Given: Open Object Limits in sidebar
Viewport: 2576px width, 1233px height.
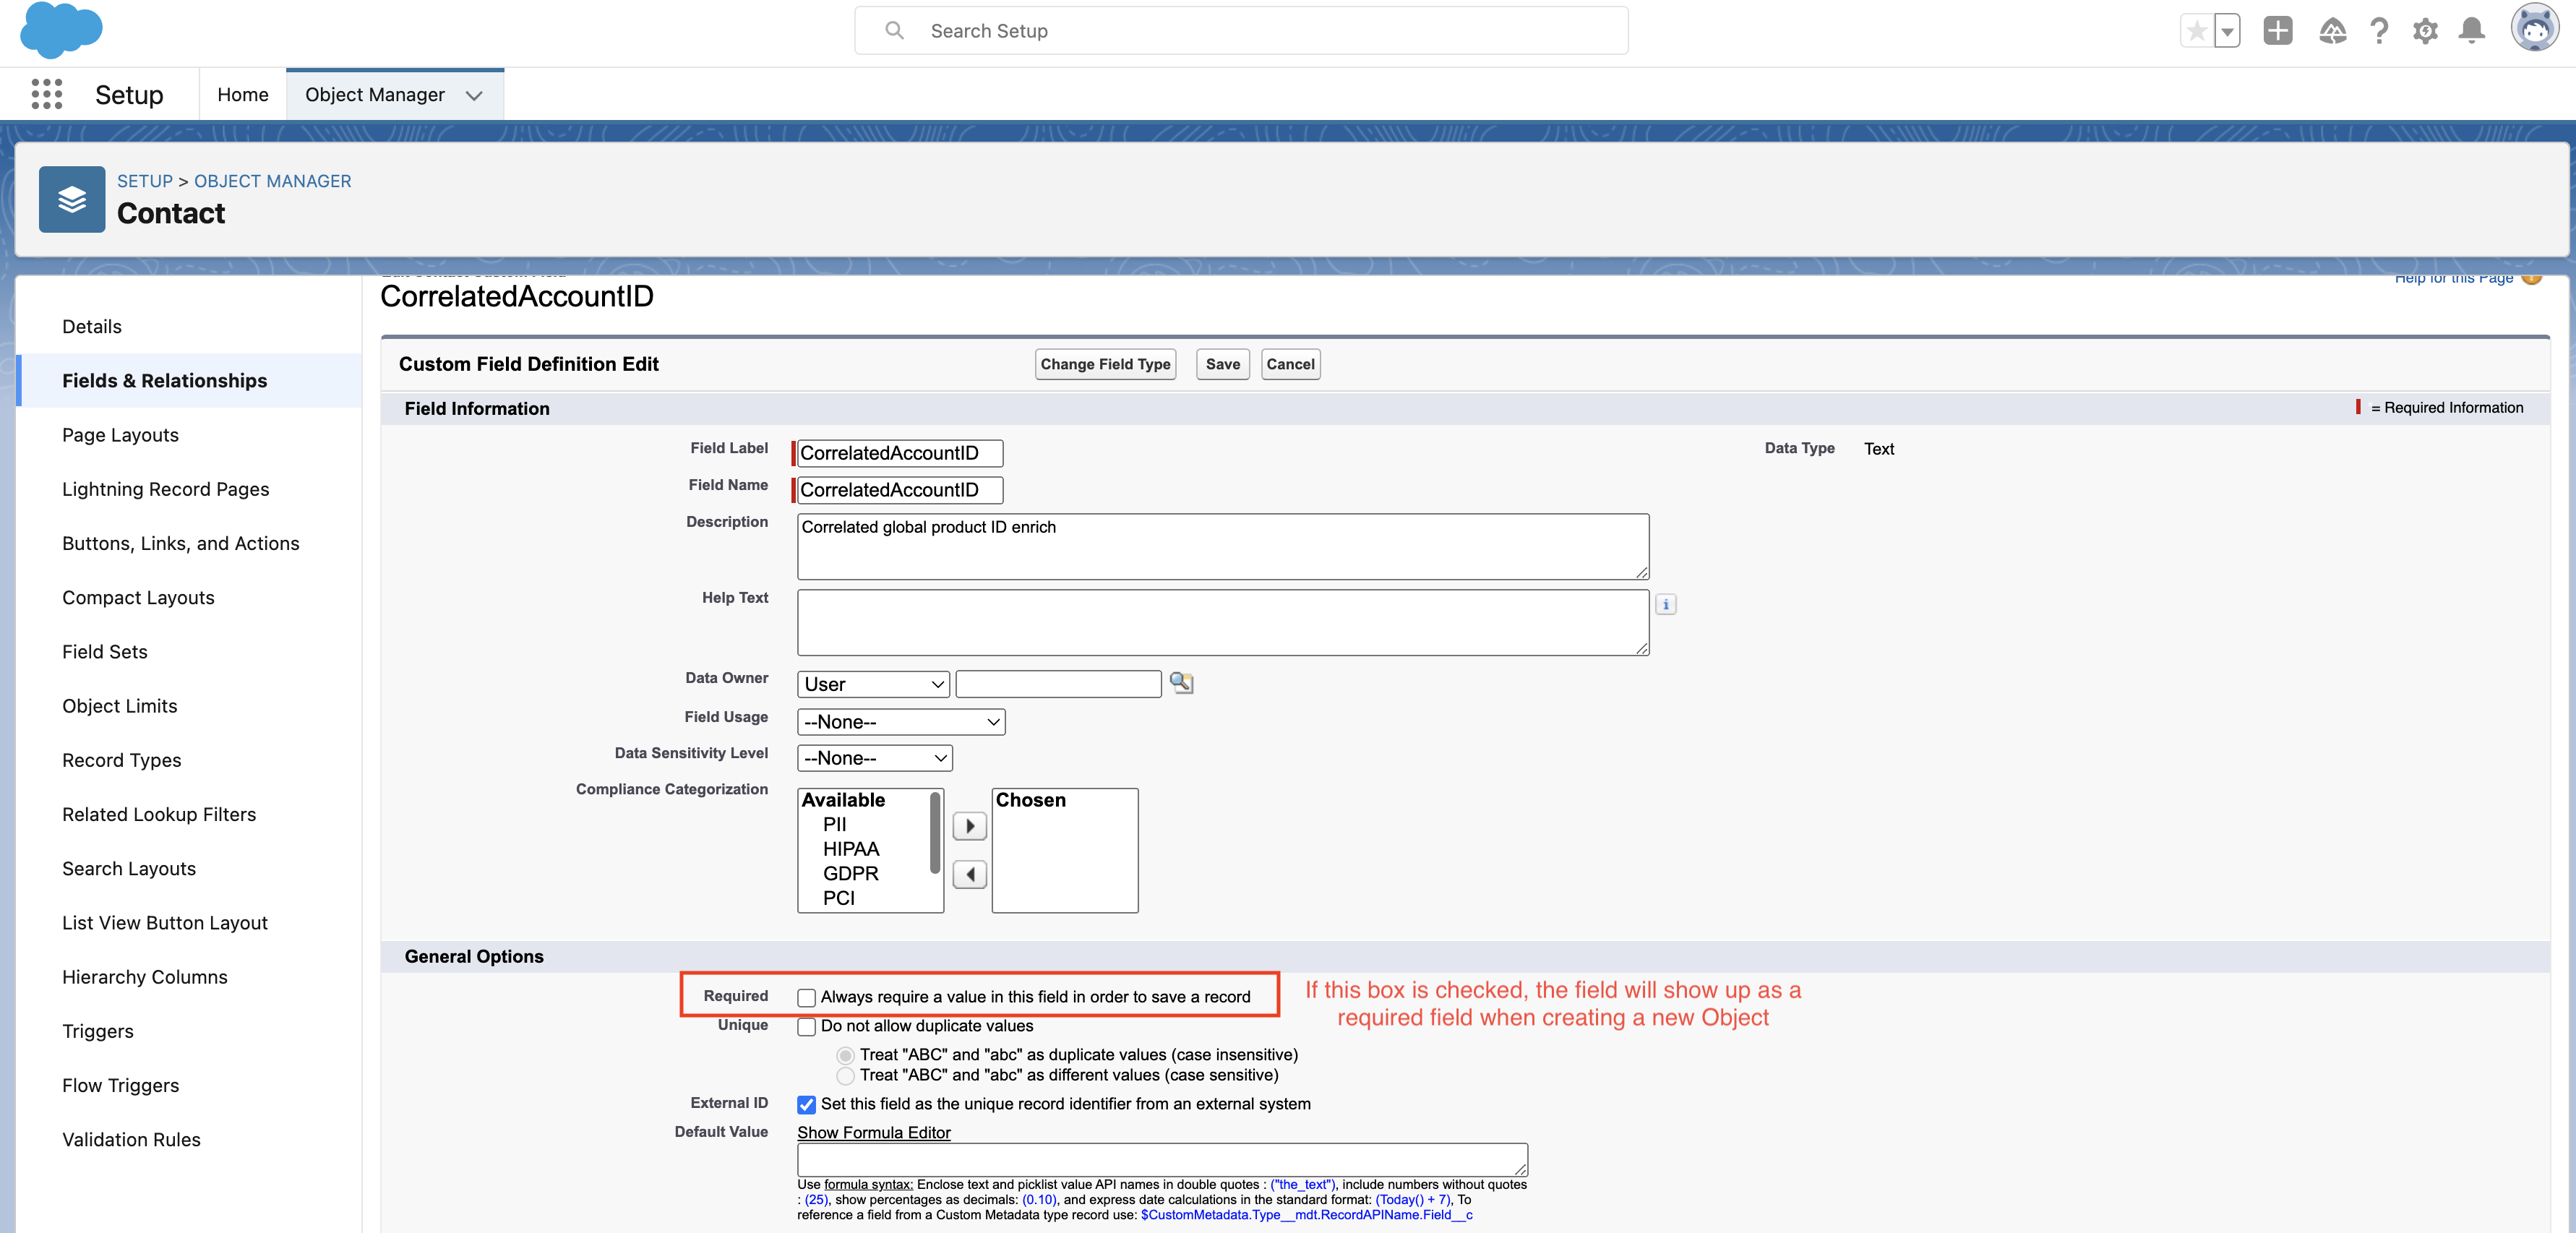Looking at the screenshot, I should coord(120,706).
